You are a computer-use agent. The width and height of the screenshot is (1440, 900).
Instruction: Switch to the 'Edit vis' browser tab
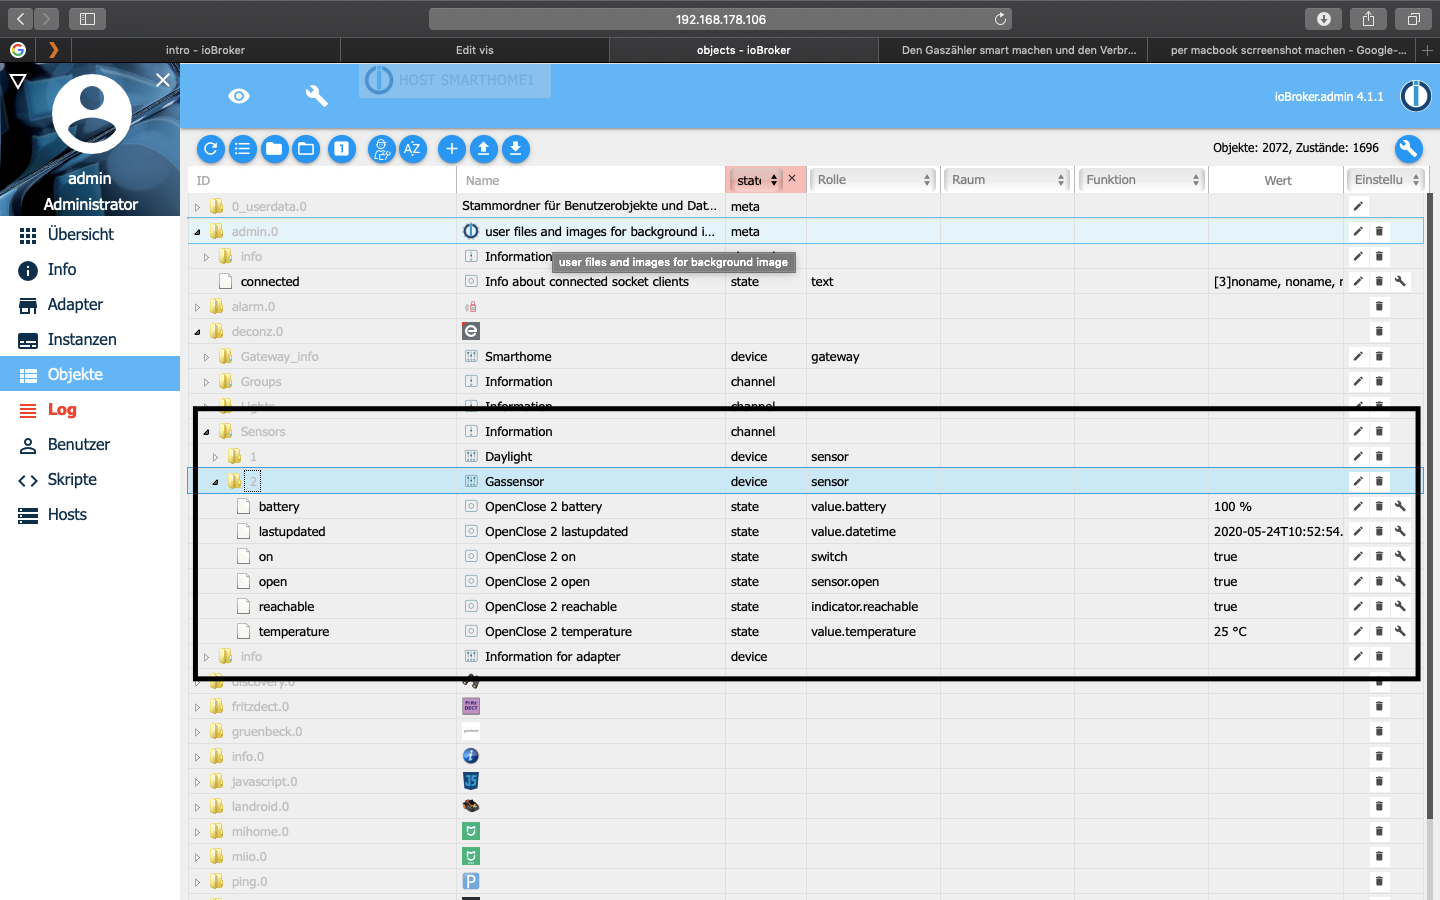[474, 50]
